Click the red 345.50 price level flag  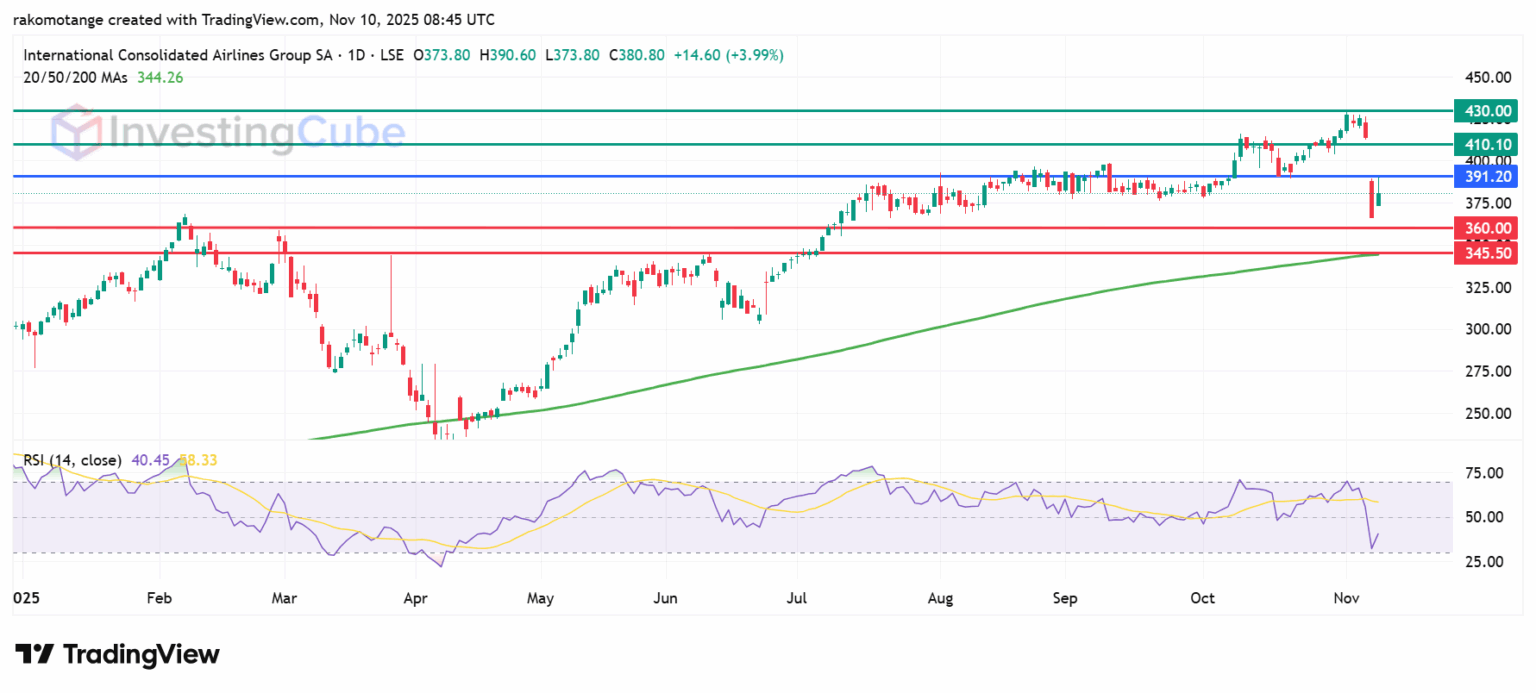(1487, 253)
